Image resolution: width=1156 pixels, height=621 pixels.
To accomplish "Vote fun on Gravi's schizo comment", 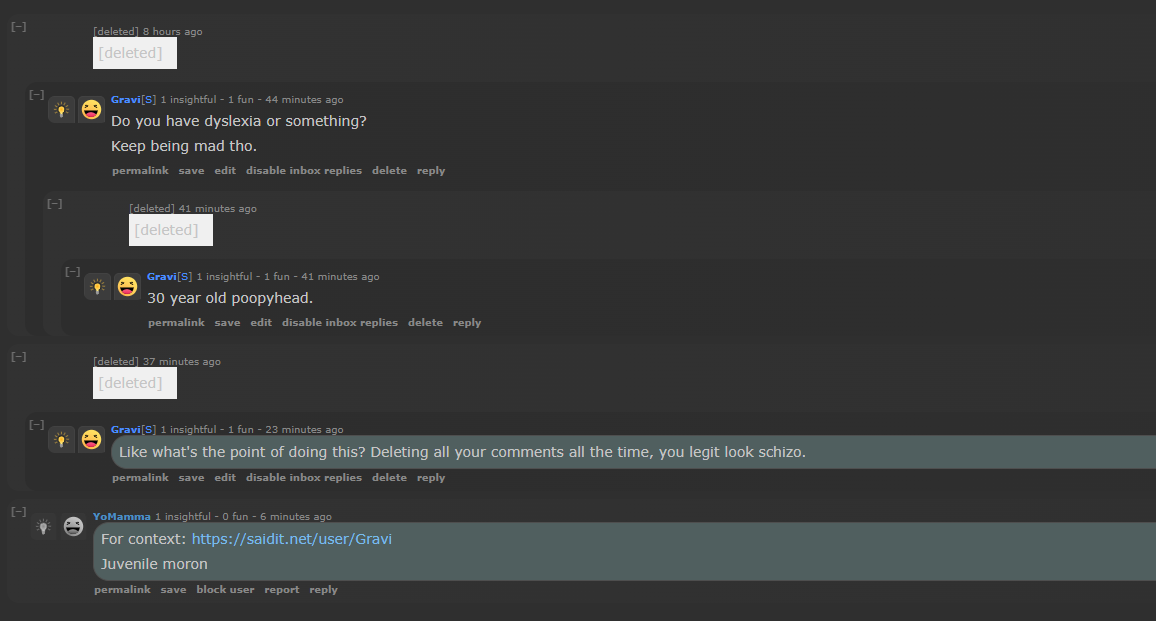I will coord(91,440).
